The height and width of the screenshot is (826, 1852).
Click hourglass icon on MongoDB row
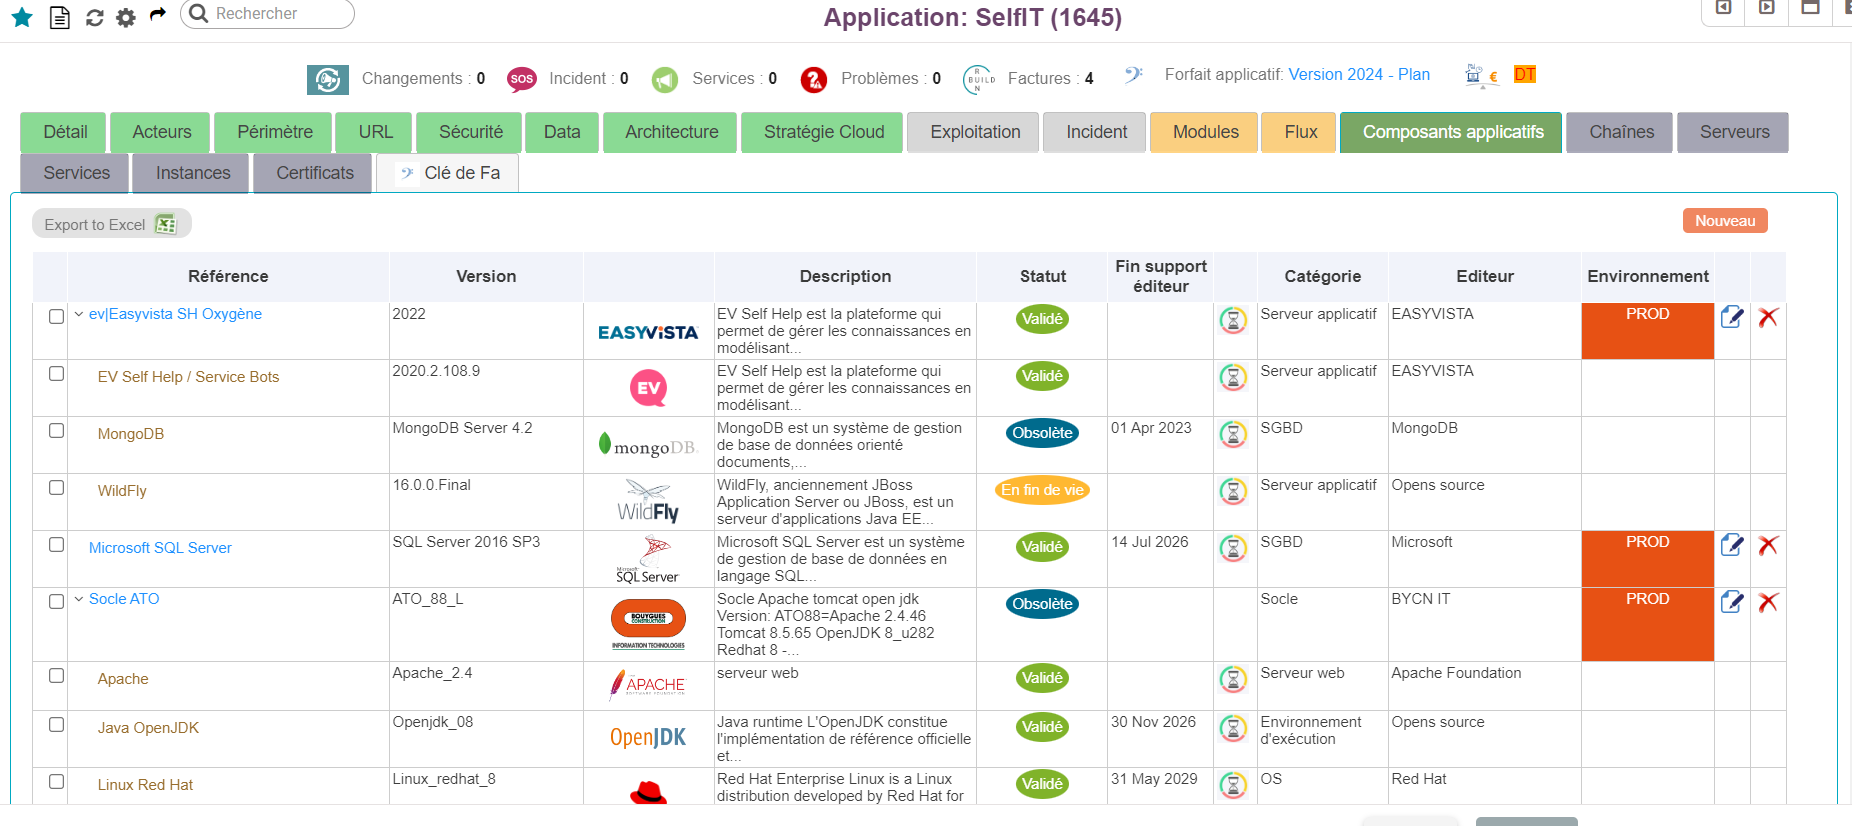[1233, 435]
